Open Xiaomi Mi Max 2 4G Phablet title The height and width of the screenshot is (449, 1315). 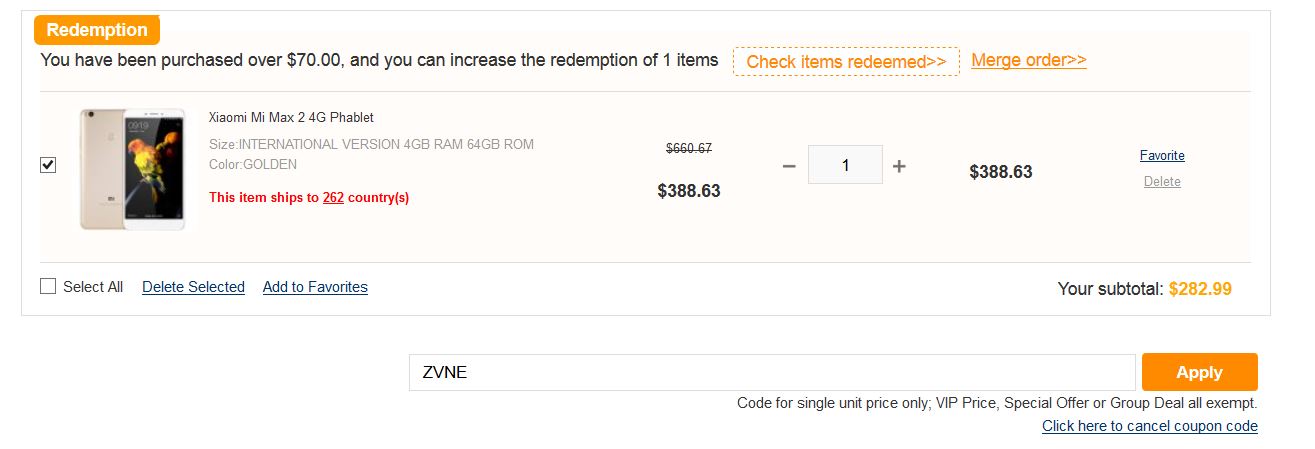pos(291,118)
